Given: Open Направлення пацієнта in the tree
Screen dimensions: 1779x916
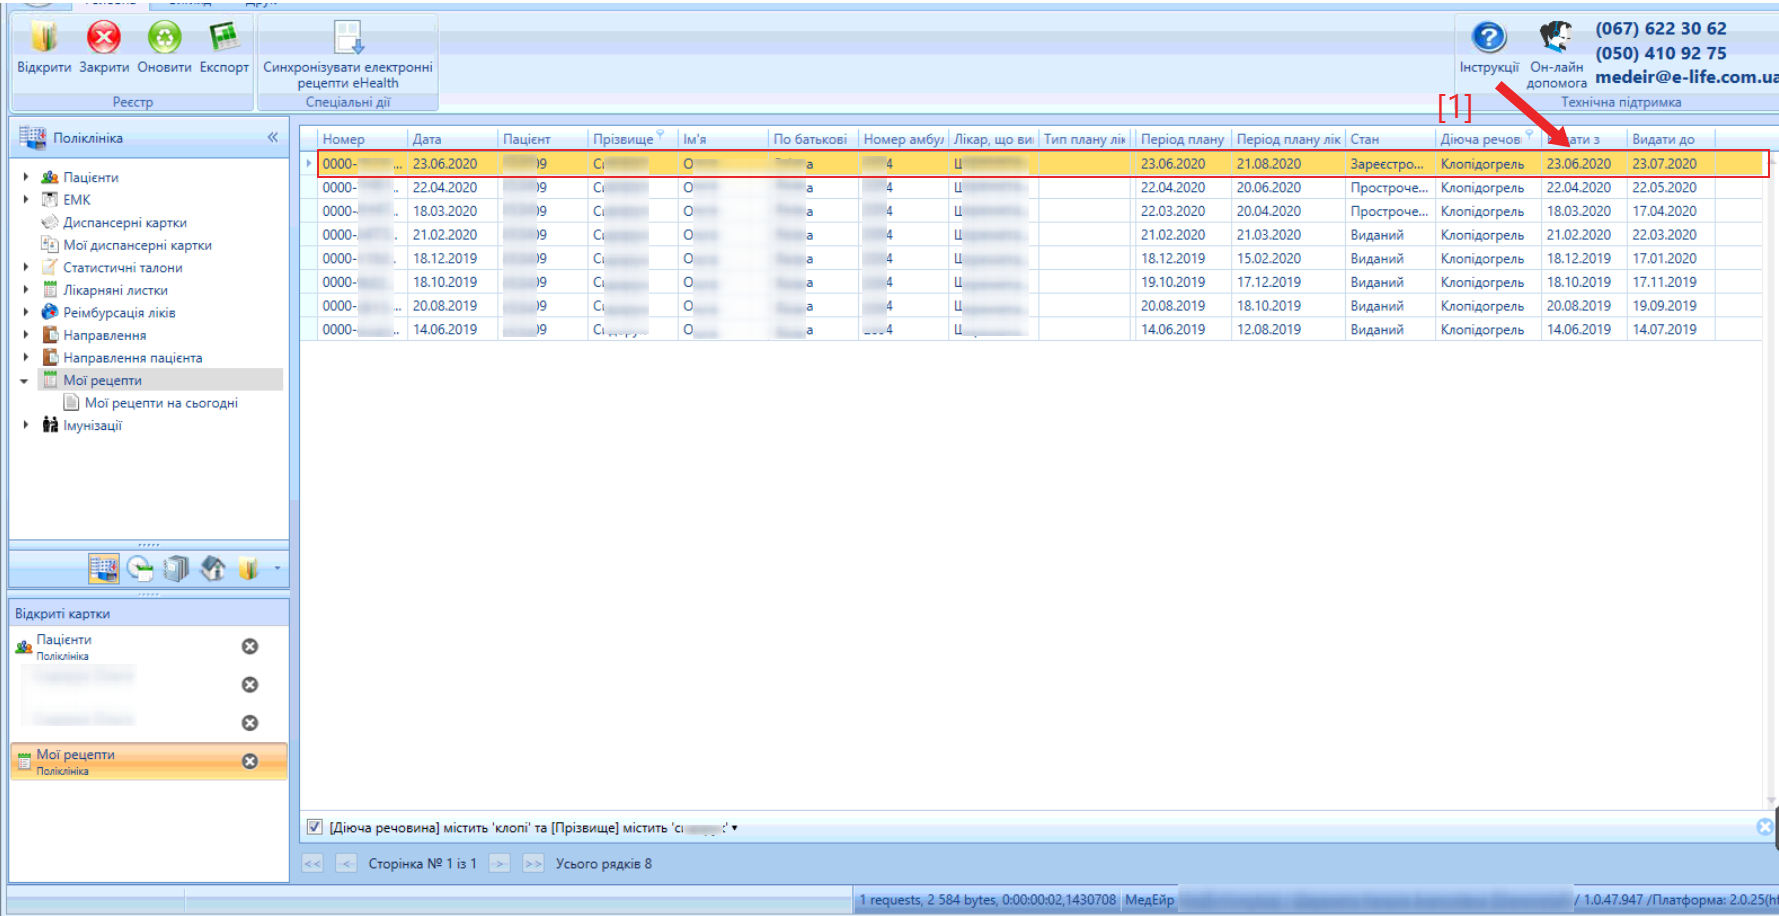Looking at the screenshot, I should point(133,357).
